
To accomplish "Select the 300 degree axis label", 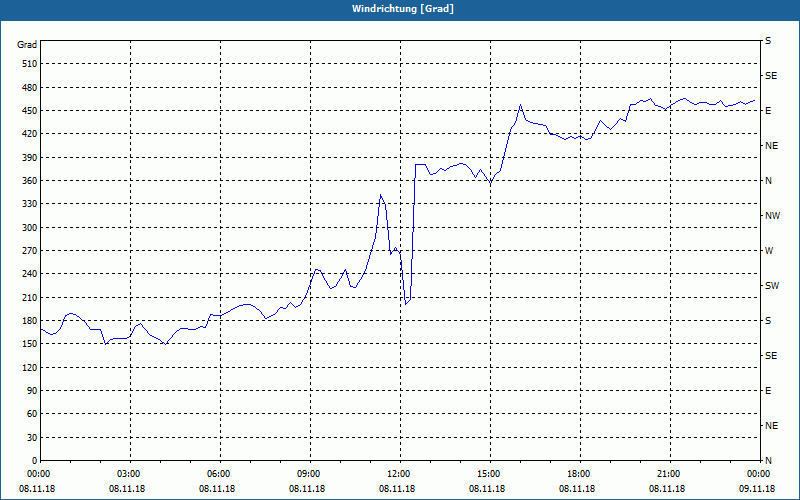I will 30,228.
